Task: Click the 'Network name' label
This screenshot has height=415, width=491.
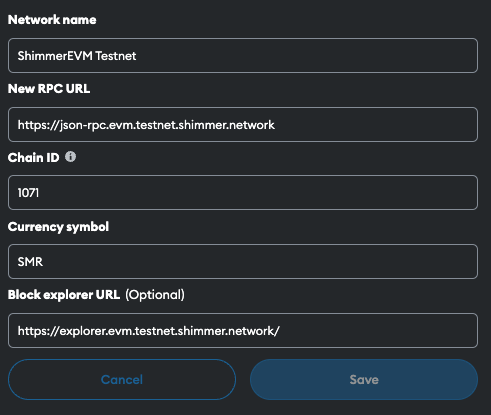Action: pos(52,20)
